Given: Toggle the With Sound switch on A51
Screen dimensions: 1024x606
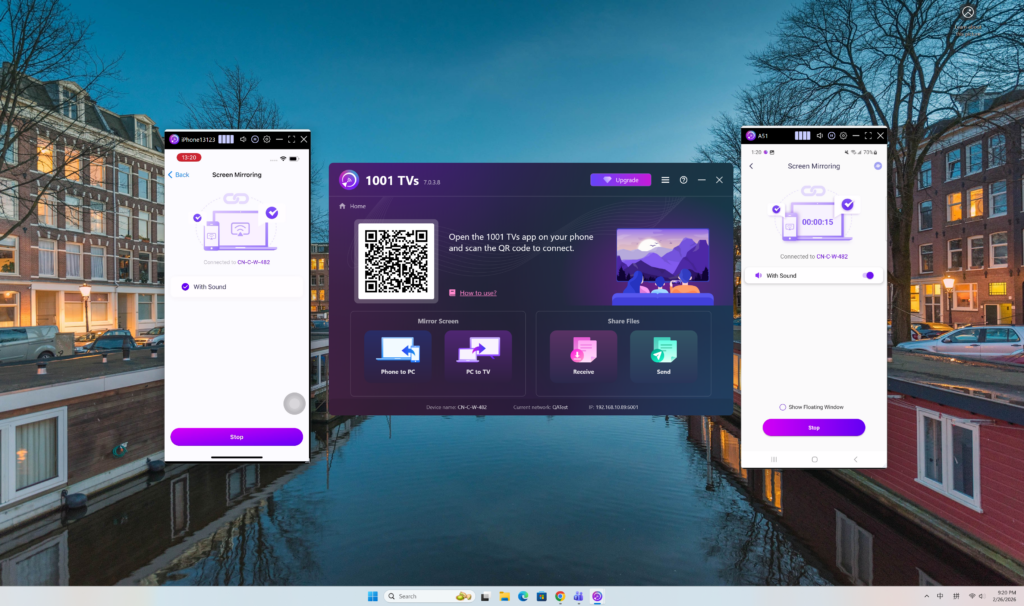Looking at the screenshot, I should pyautogui.click(x=867, y=275).
